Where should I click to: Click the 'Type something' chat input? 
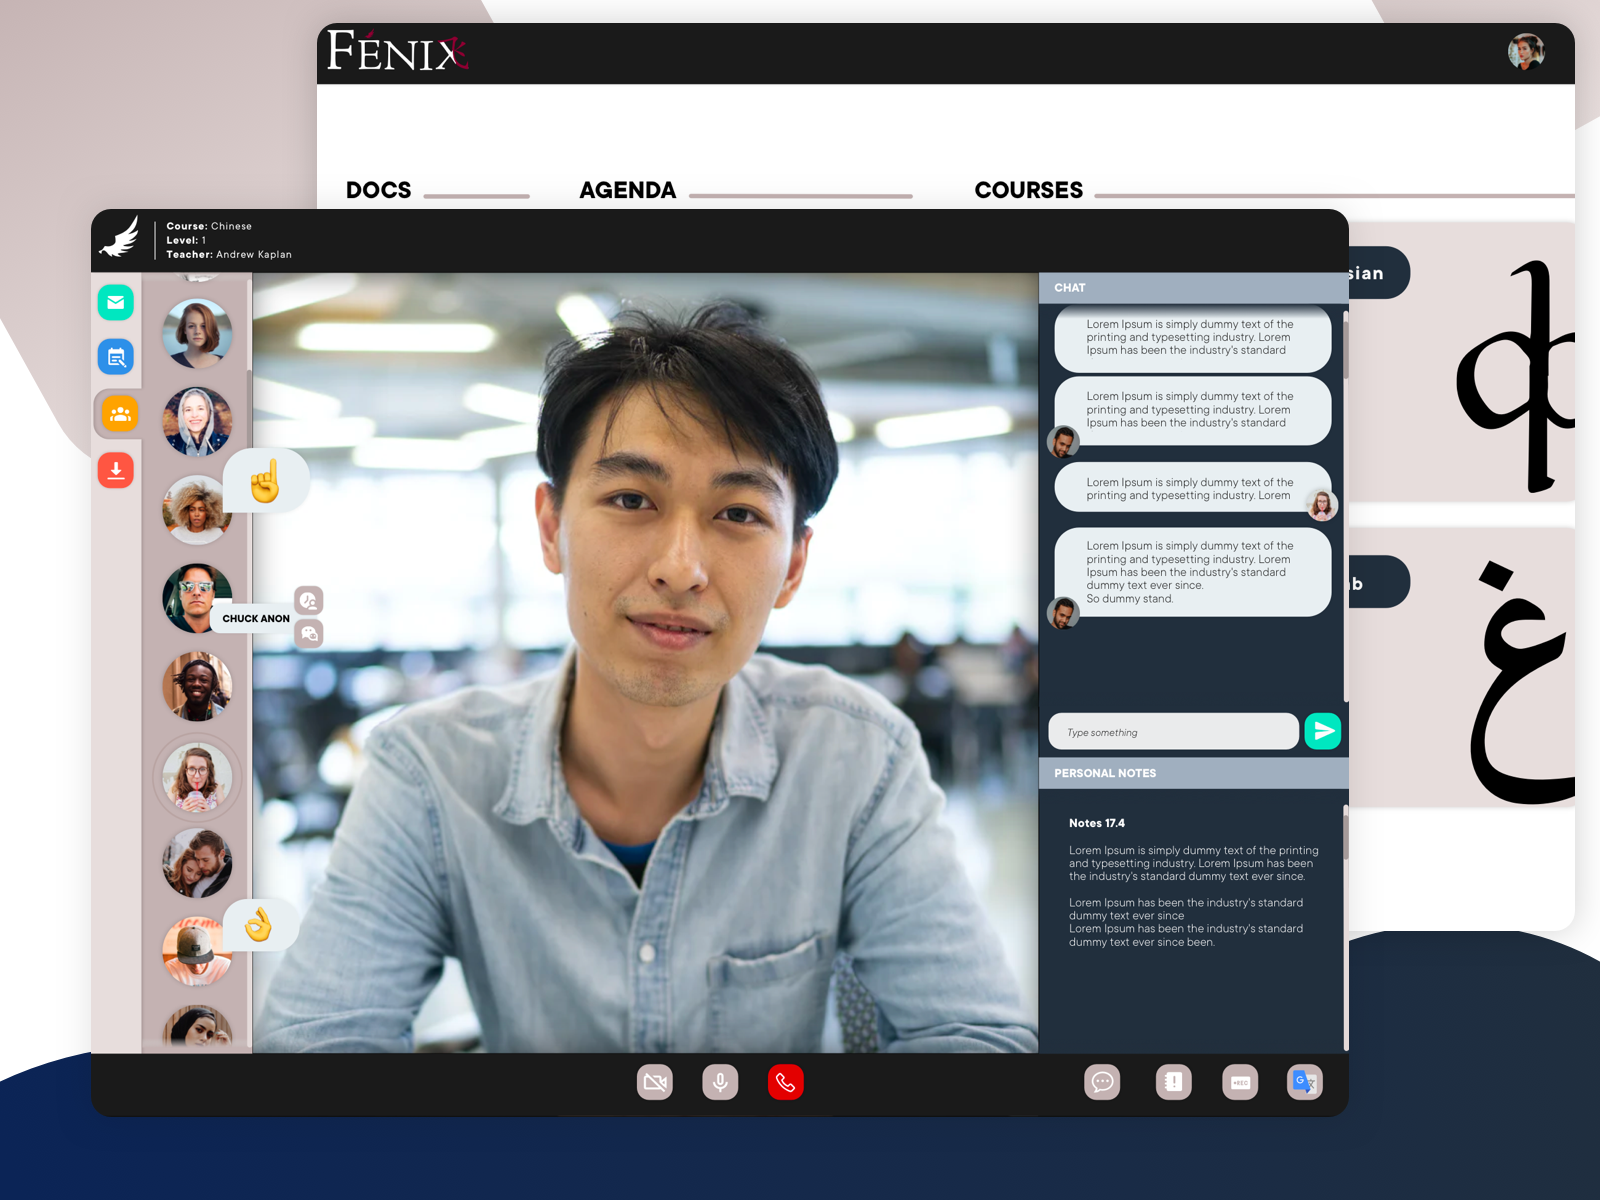1174,731
